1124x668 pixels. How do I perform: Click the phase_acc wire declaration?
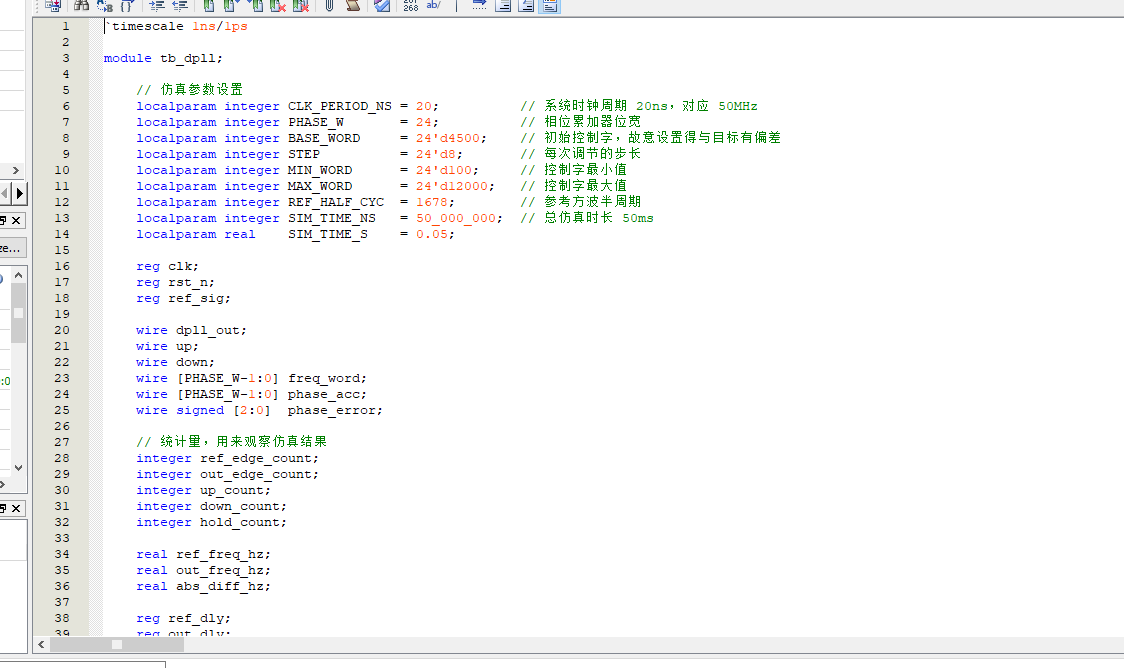click(x=252, y=394)
